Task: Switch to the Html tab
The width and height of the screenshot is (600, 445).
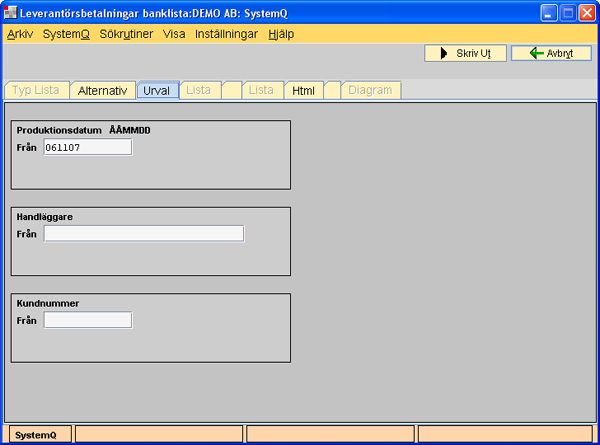Action: (304, 90)
